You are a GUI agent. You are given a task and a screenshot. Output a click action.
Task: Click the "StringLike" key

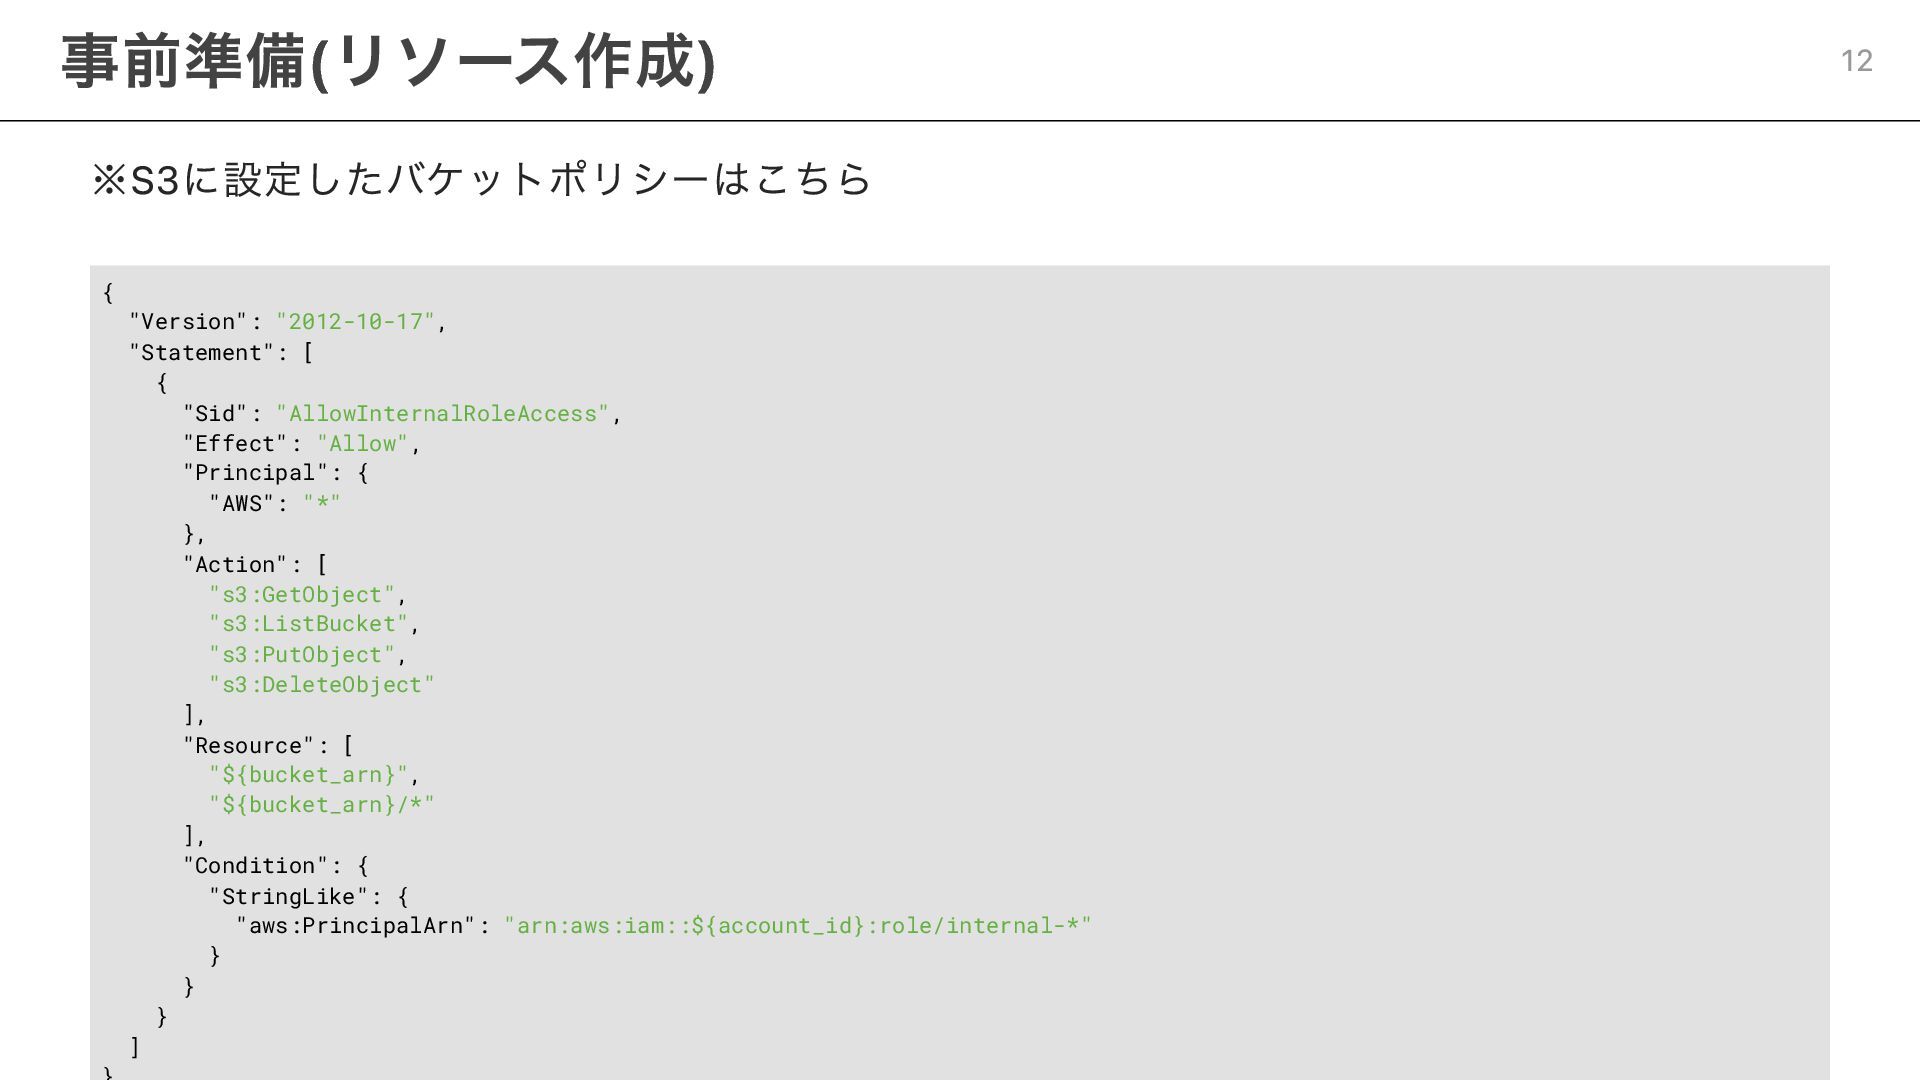289,897
